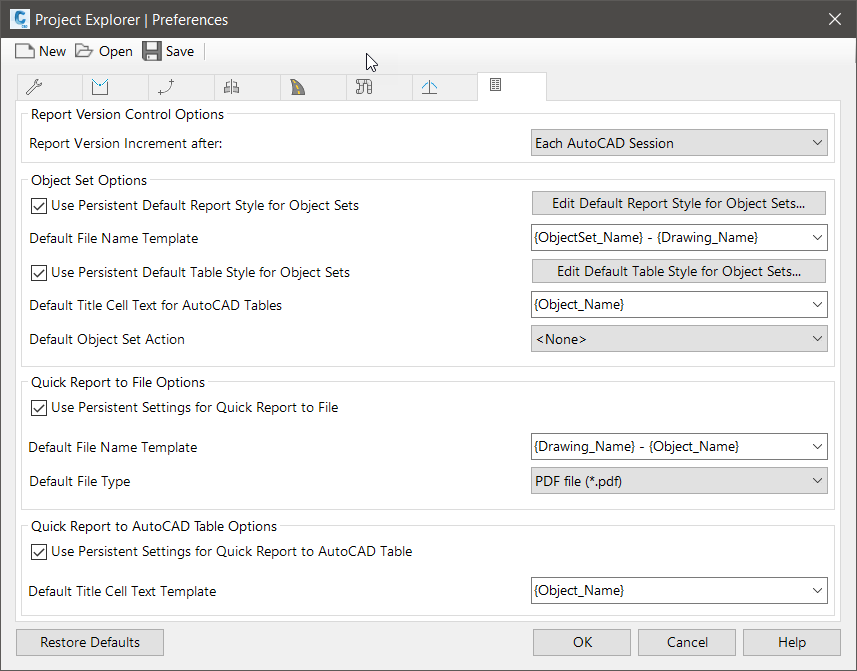Click the Save floppy disk icon
Screen dimensions: 857x671
[x=152, y=51]
